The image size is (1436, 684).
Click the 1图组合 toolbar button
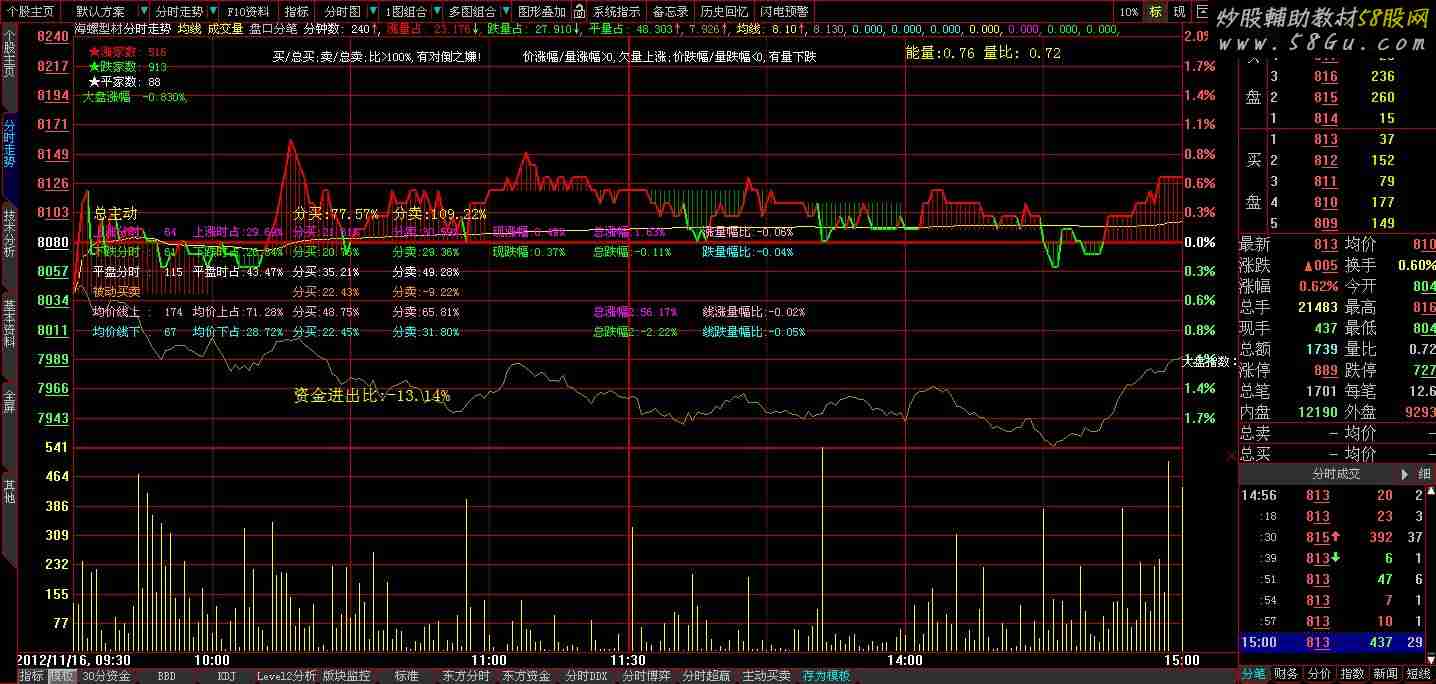(x=406, y=11)
